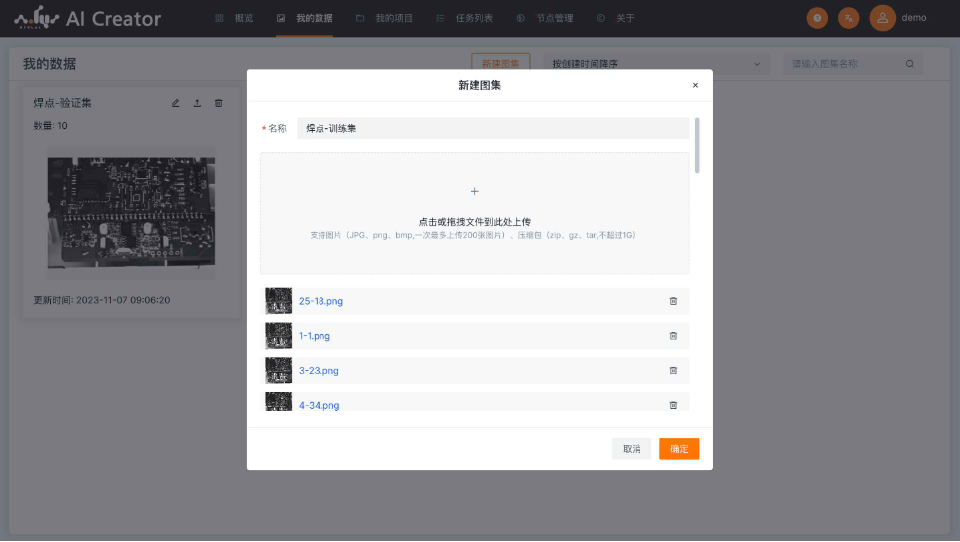Close the 新建图集 dialog with the X
960x542 pixels.
point(695,86)
